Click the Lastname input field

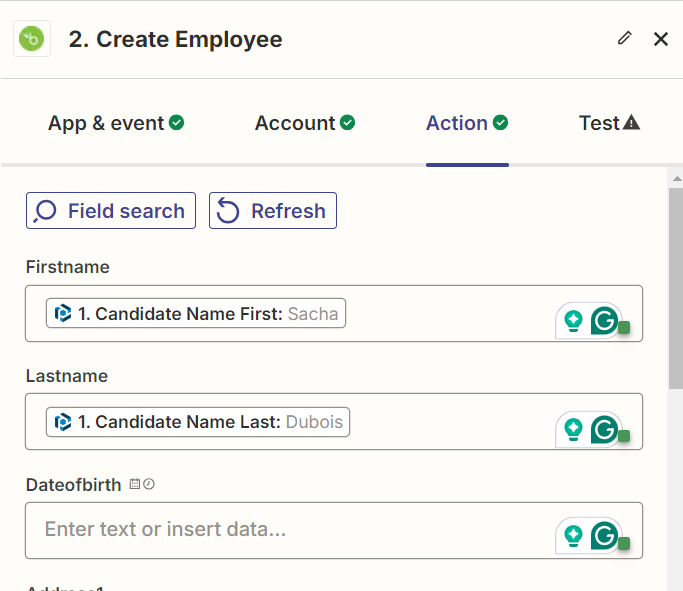click(x=334, y=422)
